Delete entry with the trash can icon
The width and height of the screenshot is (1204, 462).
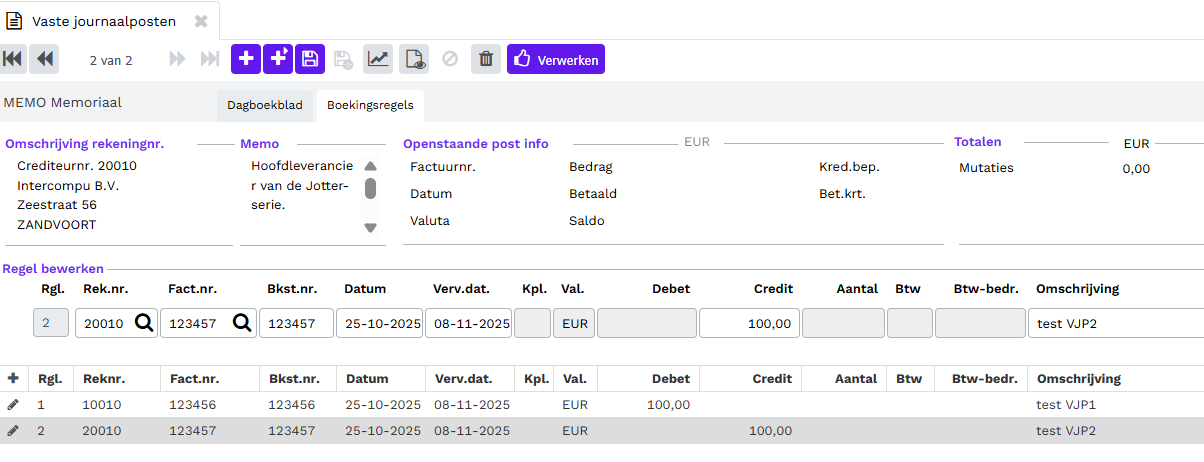point(486,59)
